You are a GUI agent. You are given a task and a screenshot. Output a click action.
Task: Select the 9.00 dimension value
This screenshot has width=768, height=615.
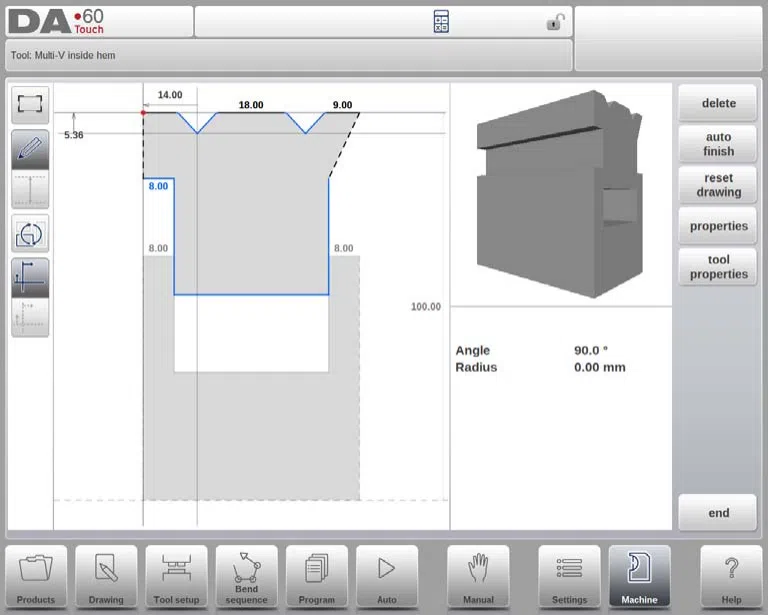point(342,105)
